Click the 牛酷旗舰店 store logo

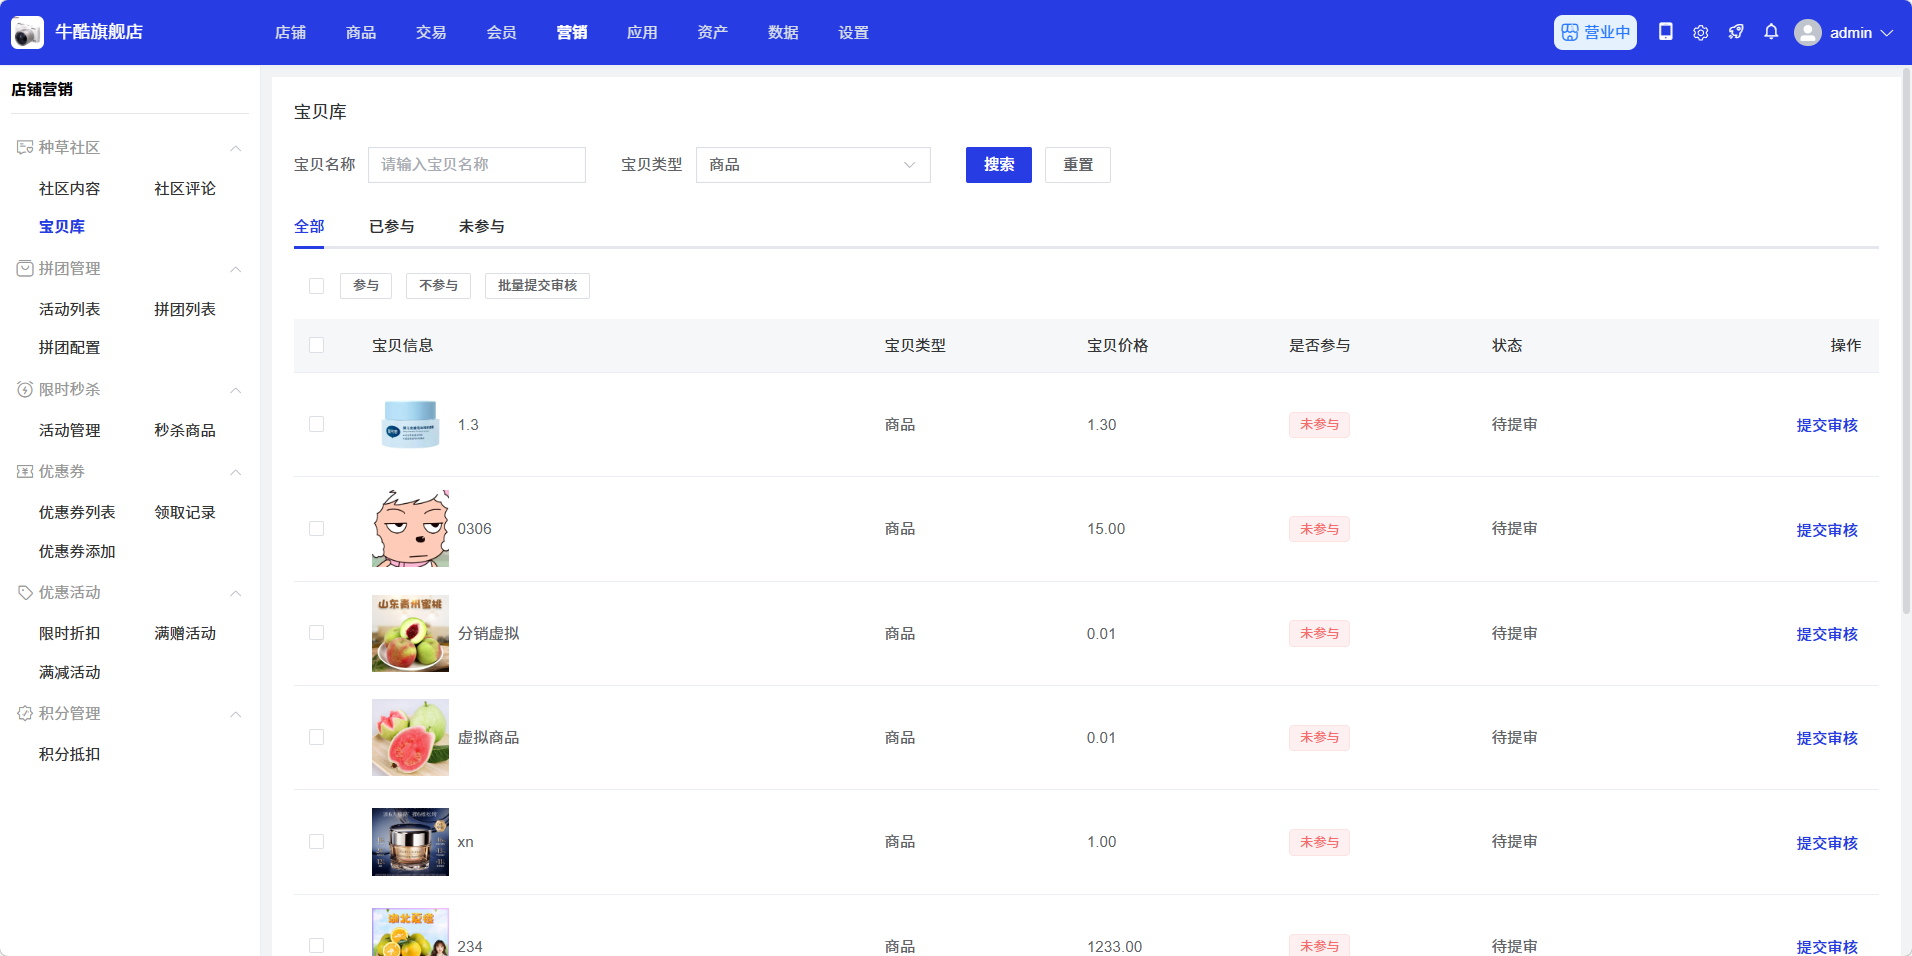coord(27,33)
